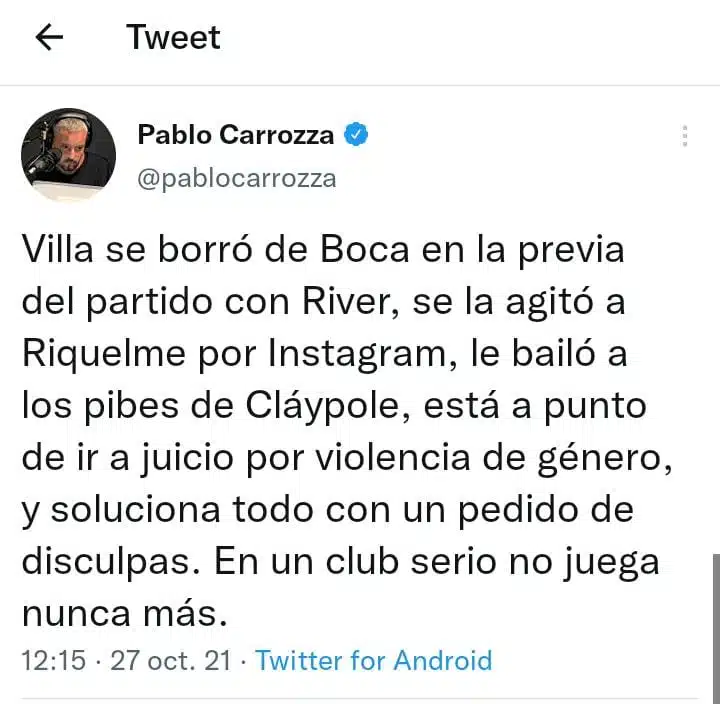Screen dimensions: 720x704
Task: Click the word Instagram in the tweet
Action: pyautogui.click(x=357, y=355)
